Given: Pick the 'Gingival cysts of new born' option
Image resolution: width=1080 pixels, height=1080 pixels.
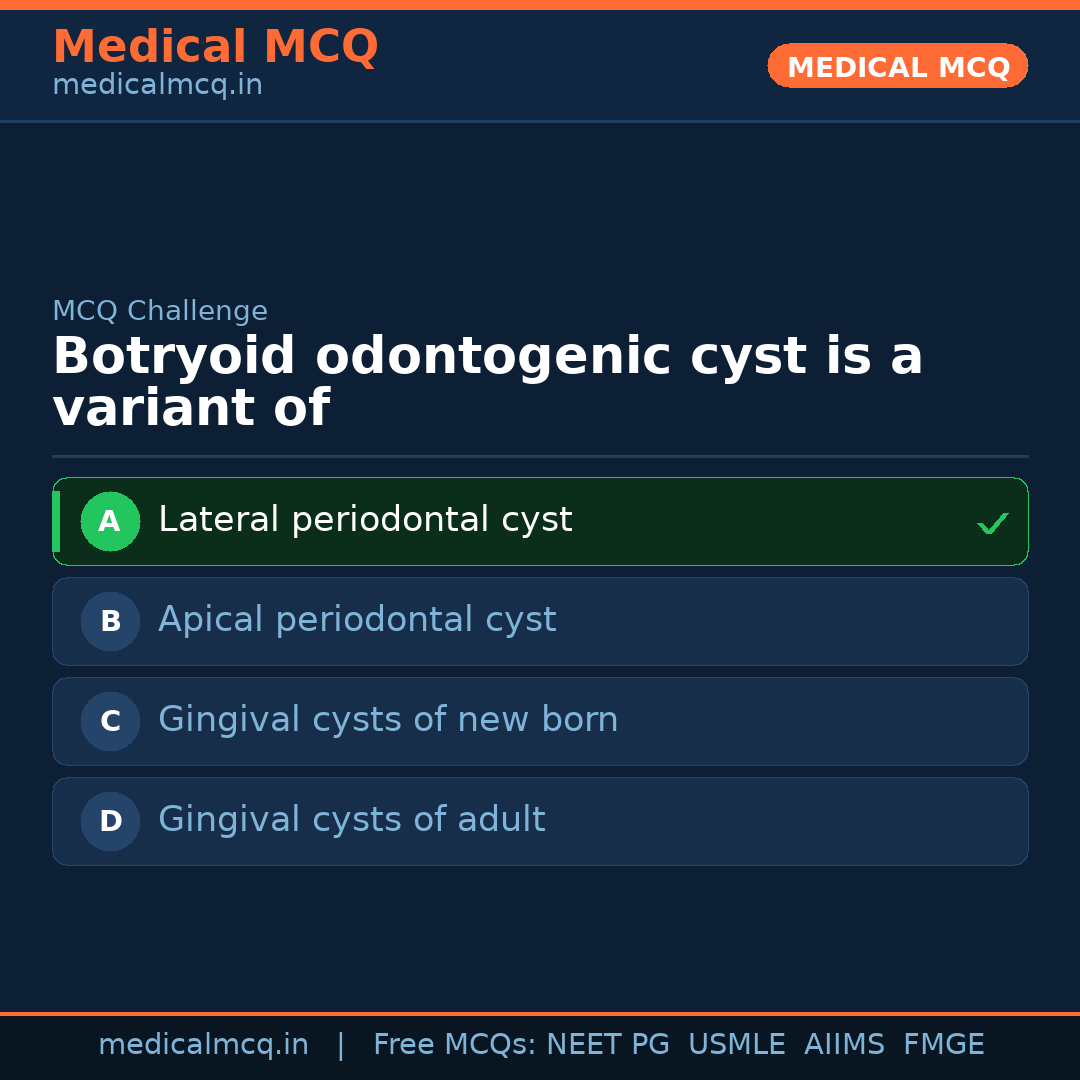Looking at the screenshot, I should coord(388,720).
